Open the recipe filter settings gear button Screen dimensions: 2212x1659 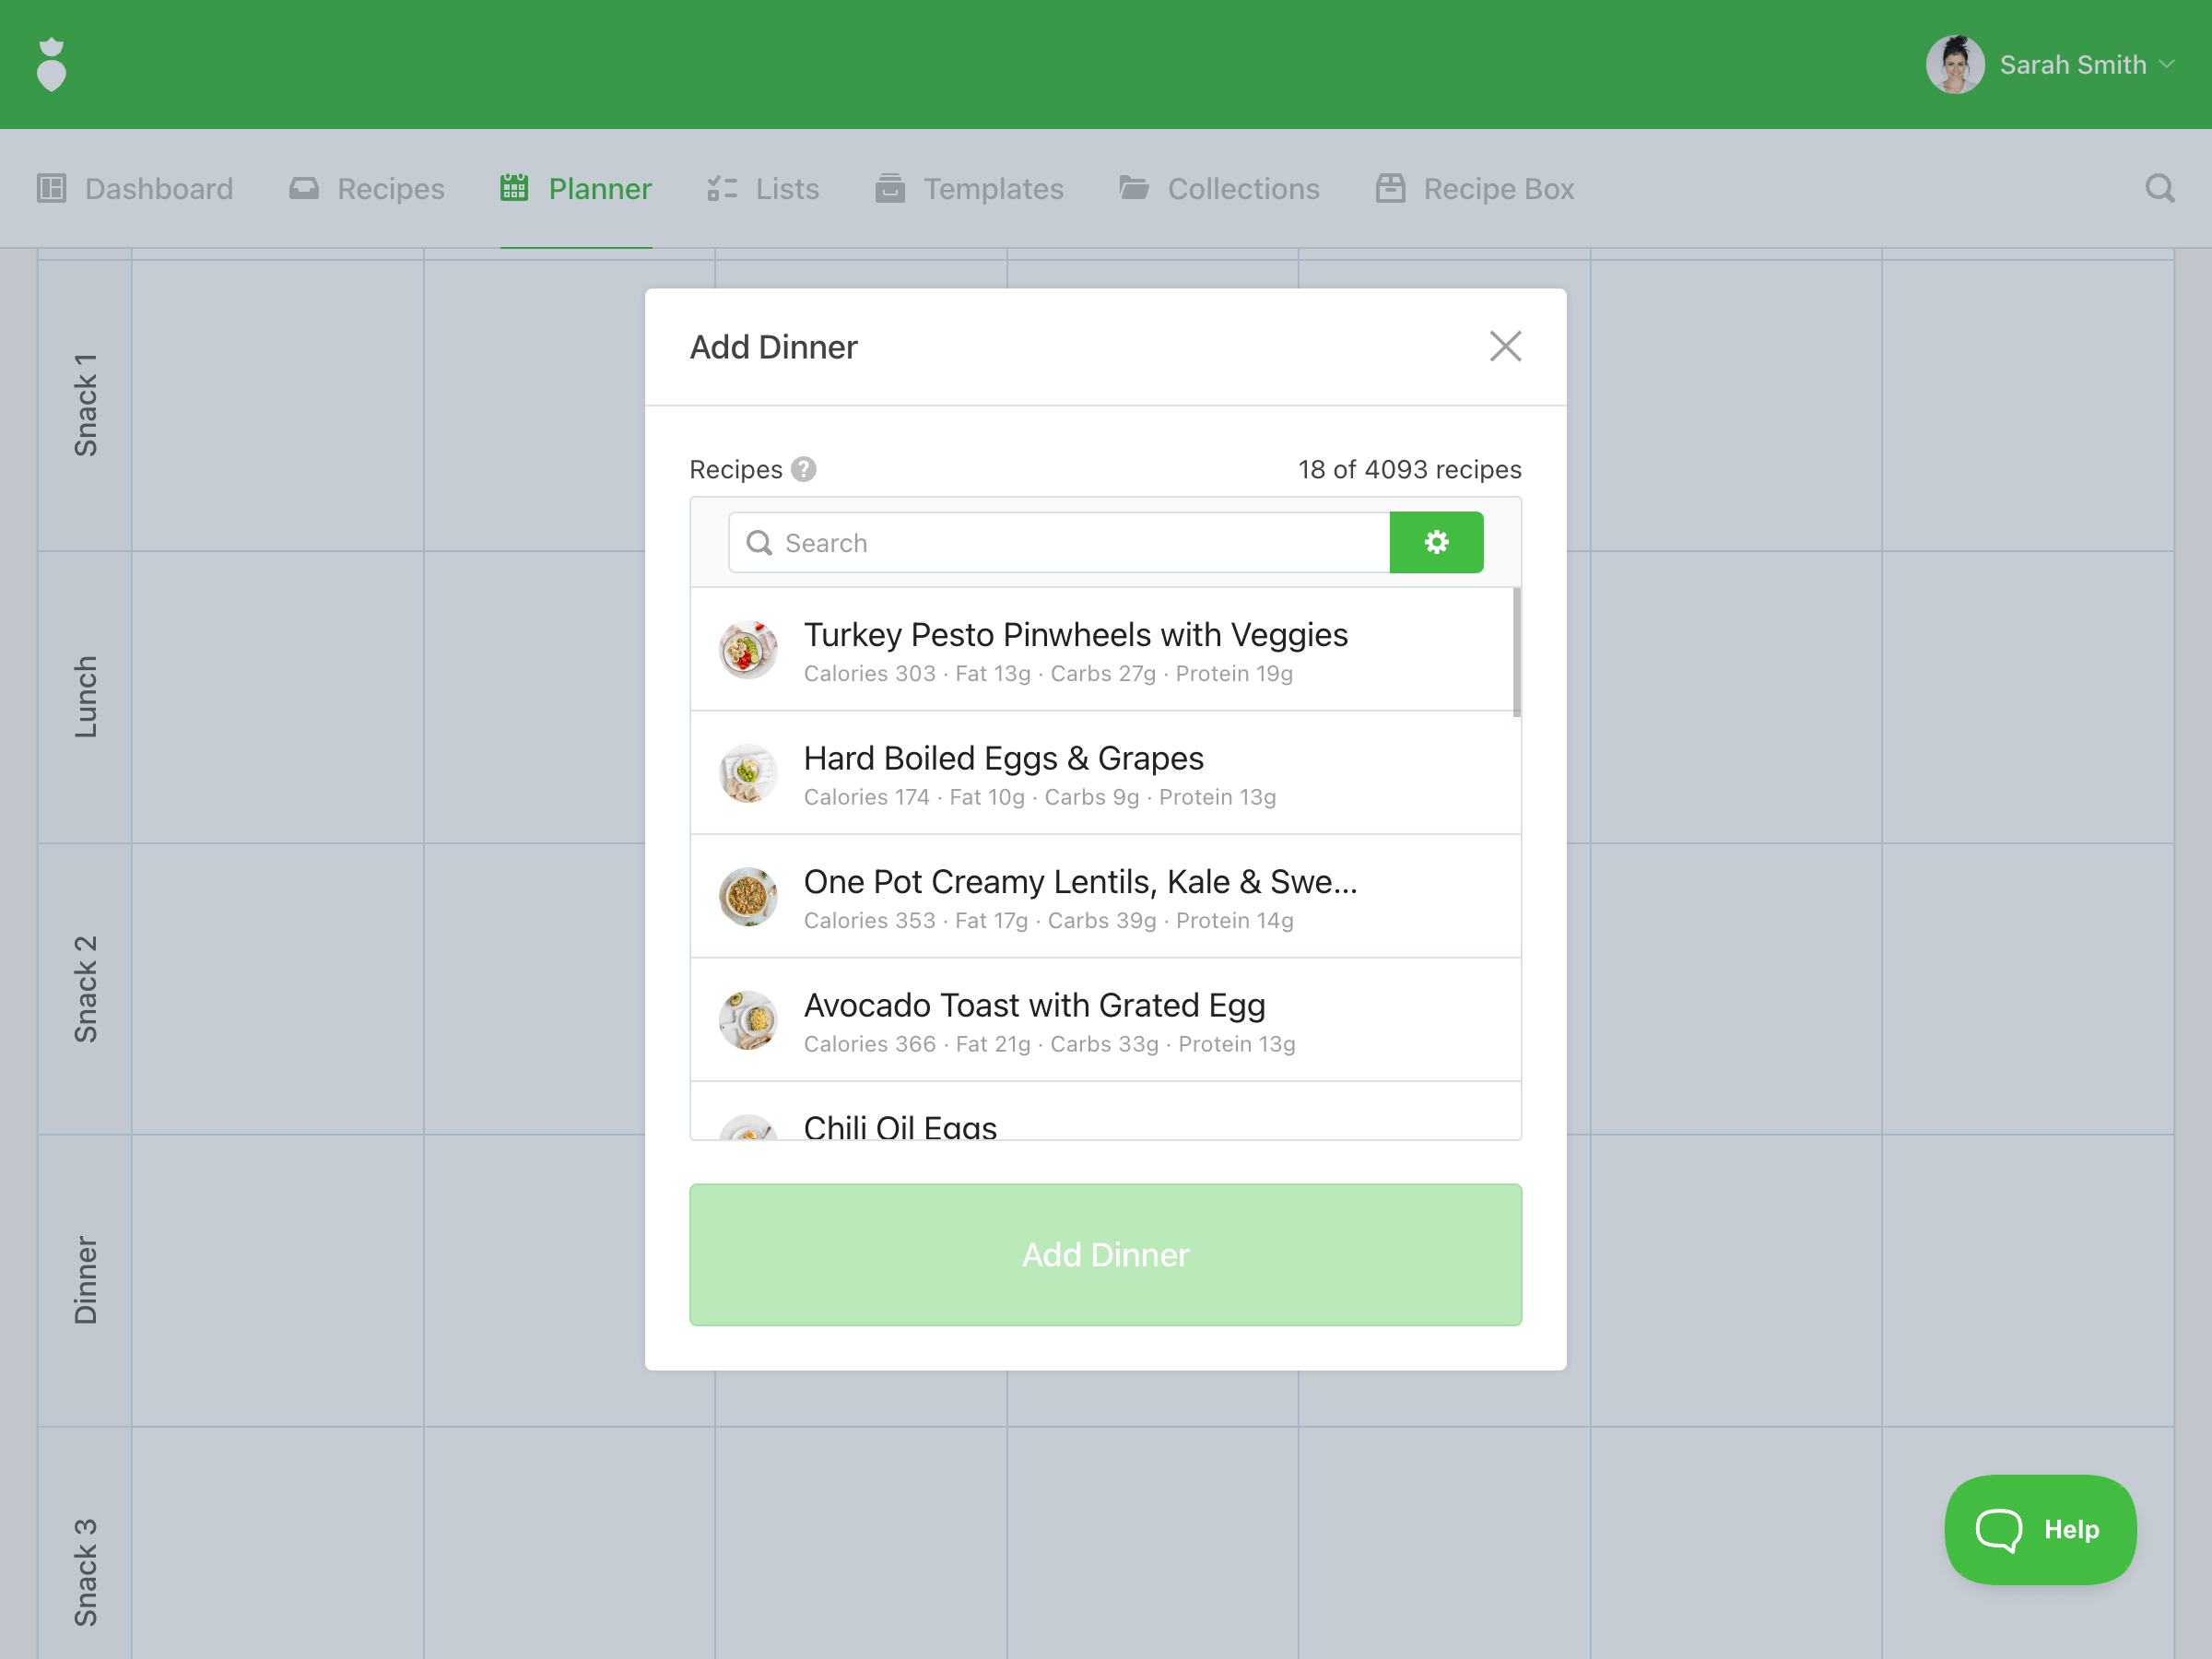[1436, 542]
